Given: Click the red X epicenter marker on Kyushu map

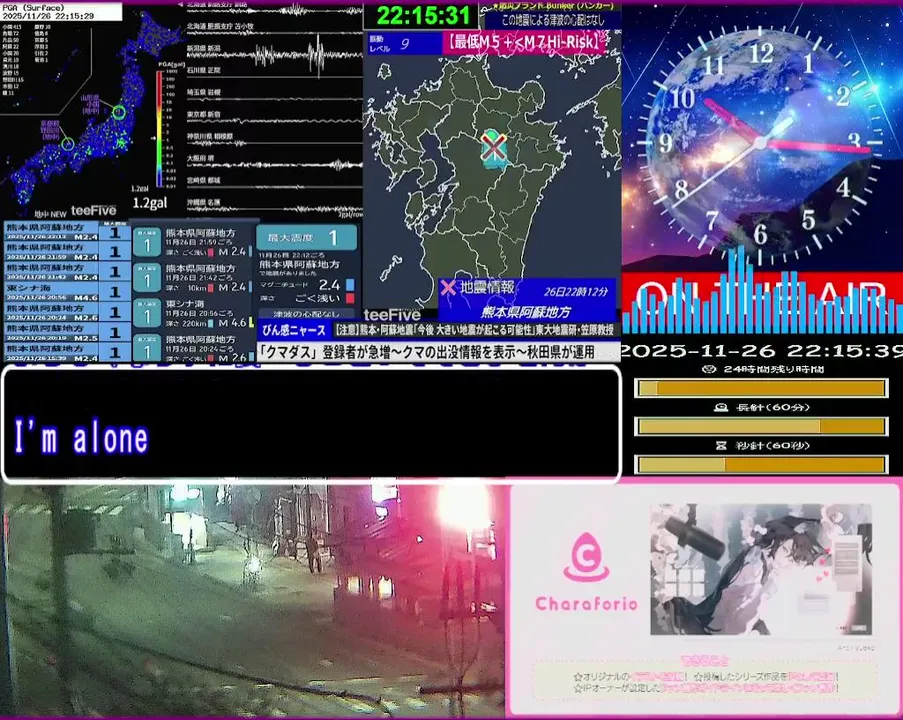Looking at the screenshot, I should click(494, 147).
